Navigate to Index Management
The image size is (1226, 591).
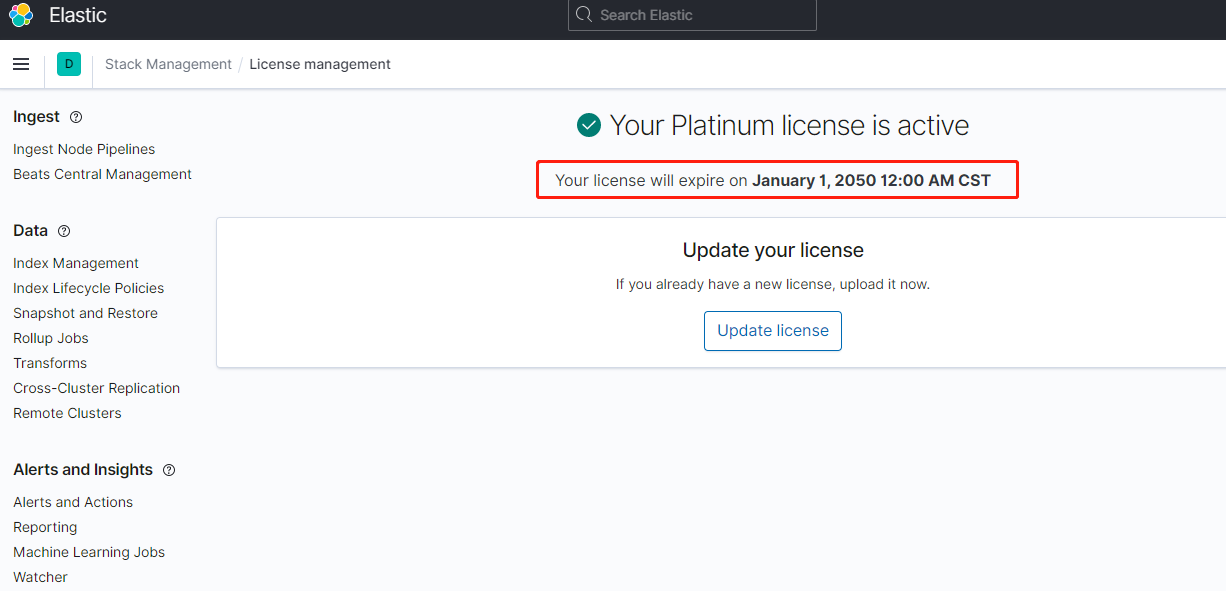tap(76, 263)
